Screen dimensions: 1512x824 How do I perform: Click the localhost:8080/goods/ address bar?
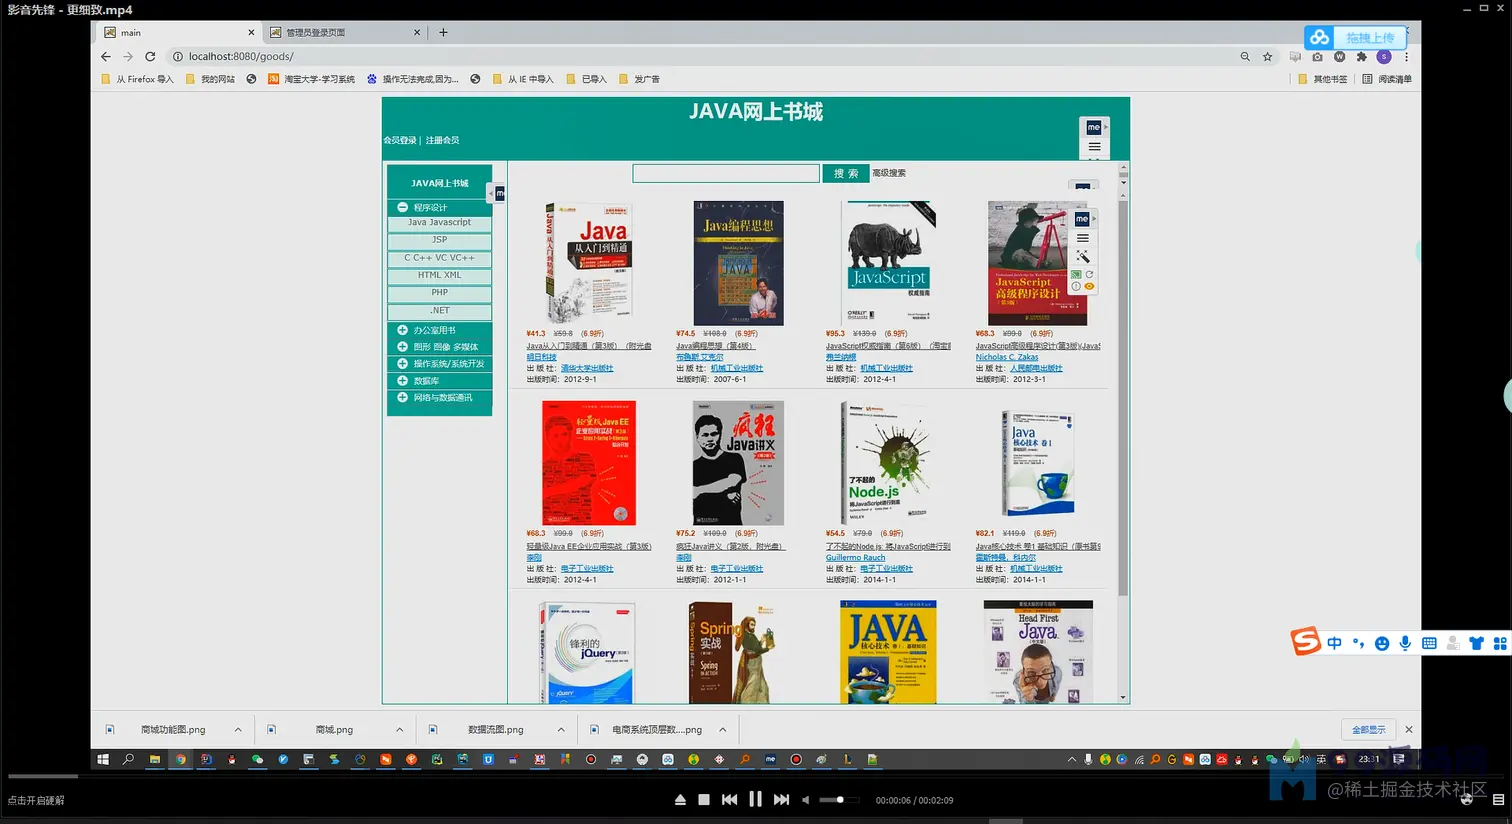700,57
